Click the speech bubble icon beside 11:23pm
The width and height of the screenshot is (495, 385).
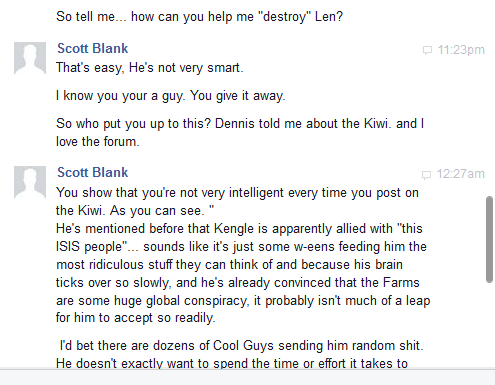[427, 50]
